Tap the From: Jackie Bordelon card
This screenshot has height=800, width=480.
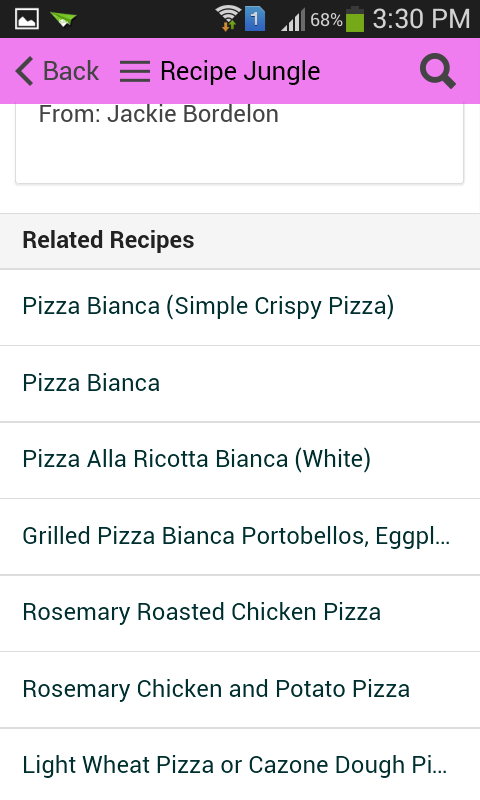pos(240,143)
